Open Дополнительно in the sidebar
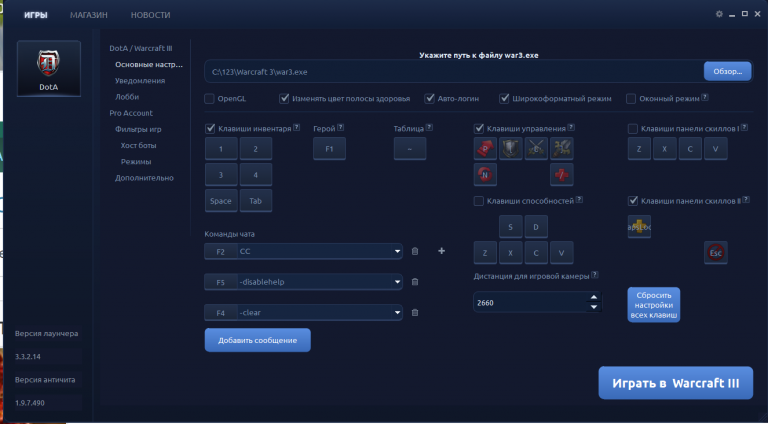Viewport: 768px width, 424px height. pos(144,178)
